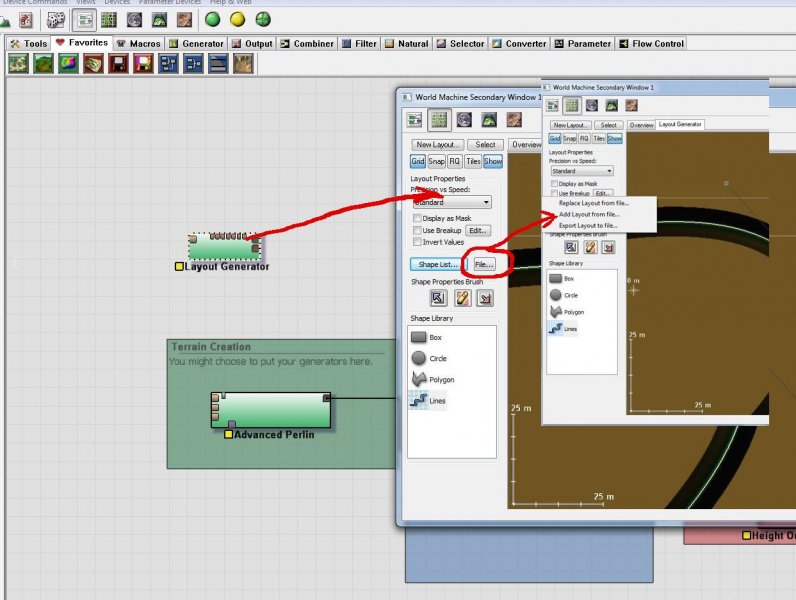Click File... button next to Shape List
This screenshot has width=796, height=600.
coord(484,264)
